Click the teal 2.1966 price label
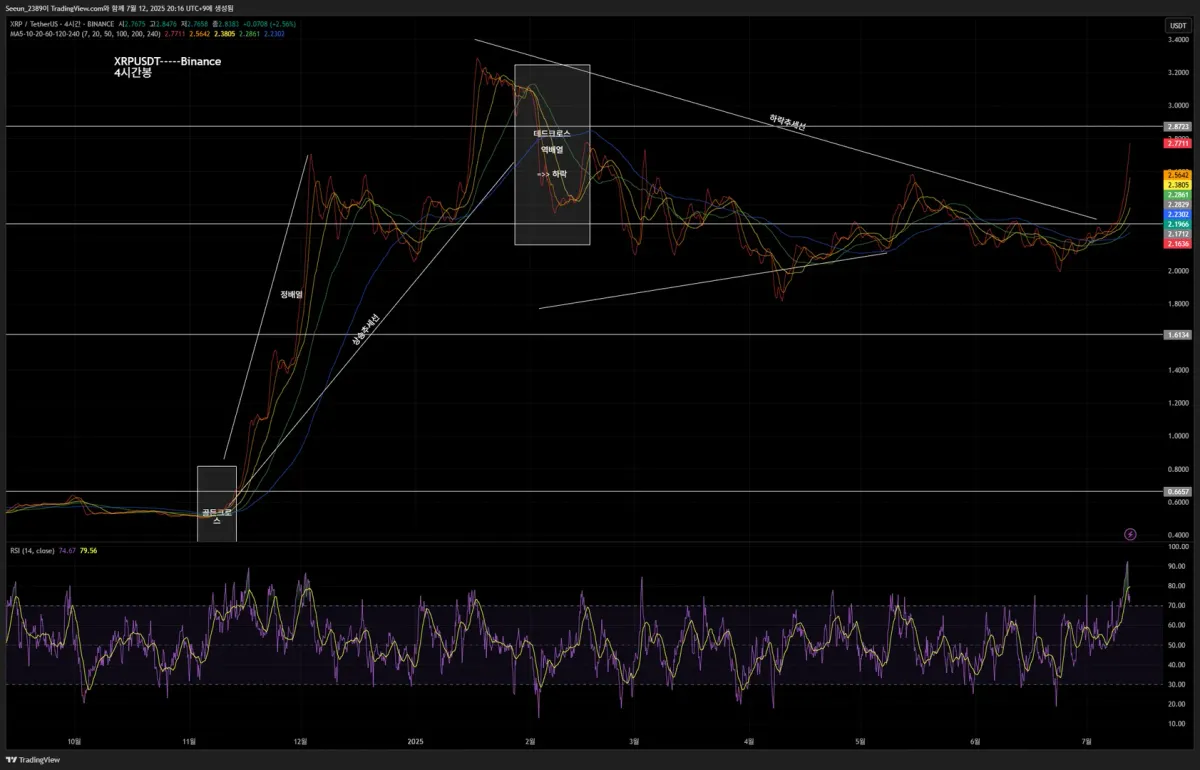Screen dimensions: 1200x770 click(1177, 224)
